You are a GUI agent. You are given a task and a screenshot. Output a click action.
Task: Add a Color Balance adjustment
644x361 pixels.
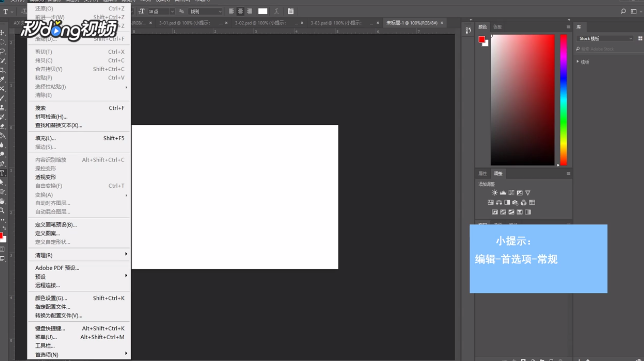499,202
